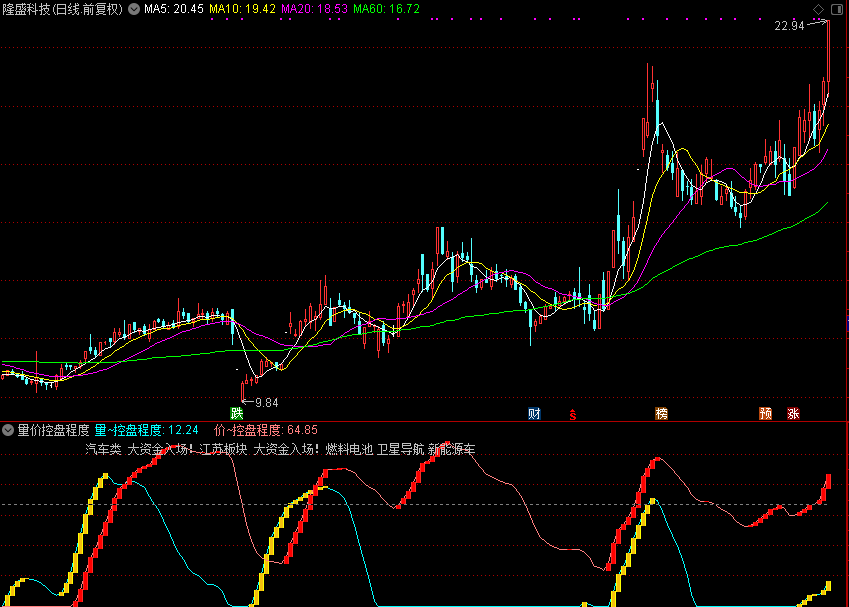Screen dimensions: 849x607
Task: Open the 量价控盘程度 indicator name
Action: [53, 431]
